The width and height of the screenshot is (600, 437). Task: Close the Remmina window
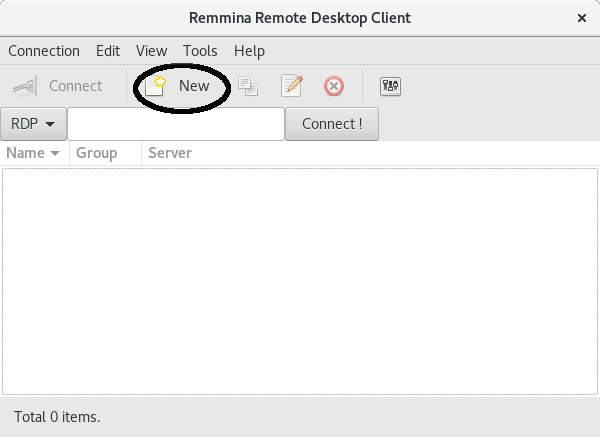pyautogui.click(x=582, y=18)
